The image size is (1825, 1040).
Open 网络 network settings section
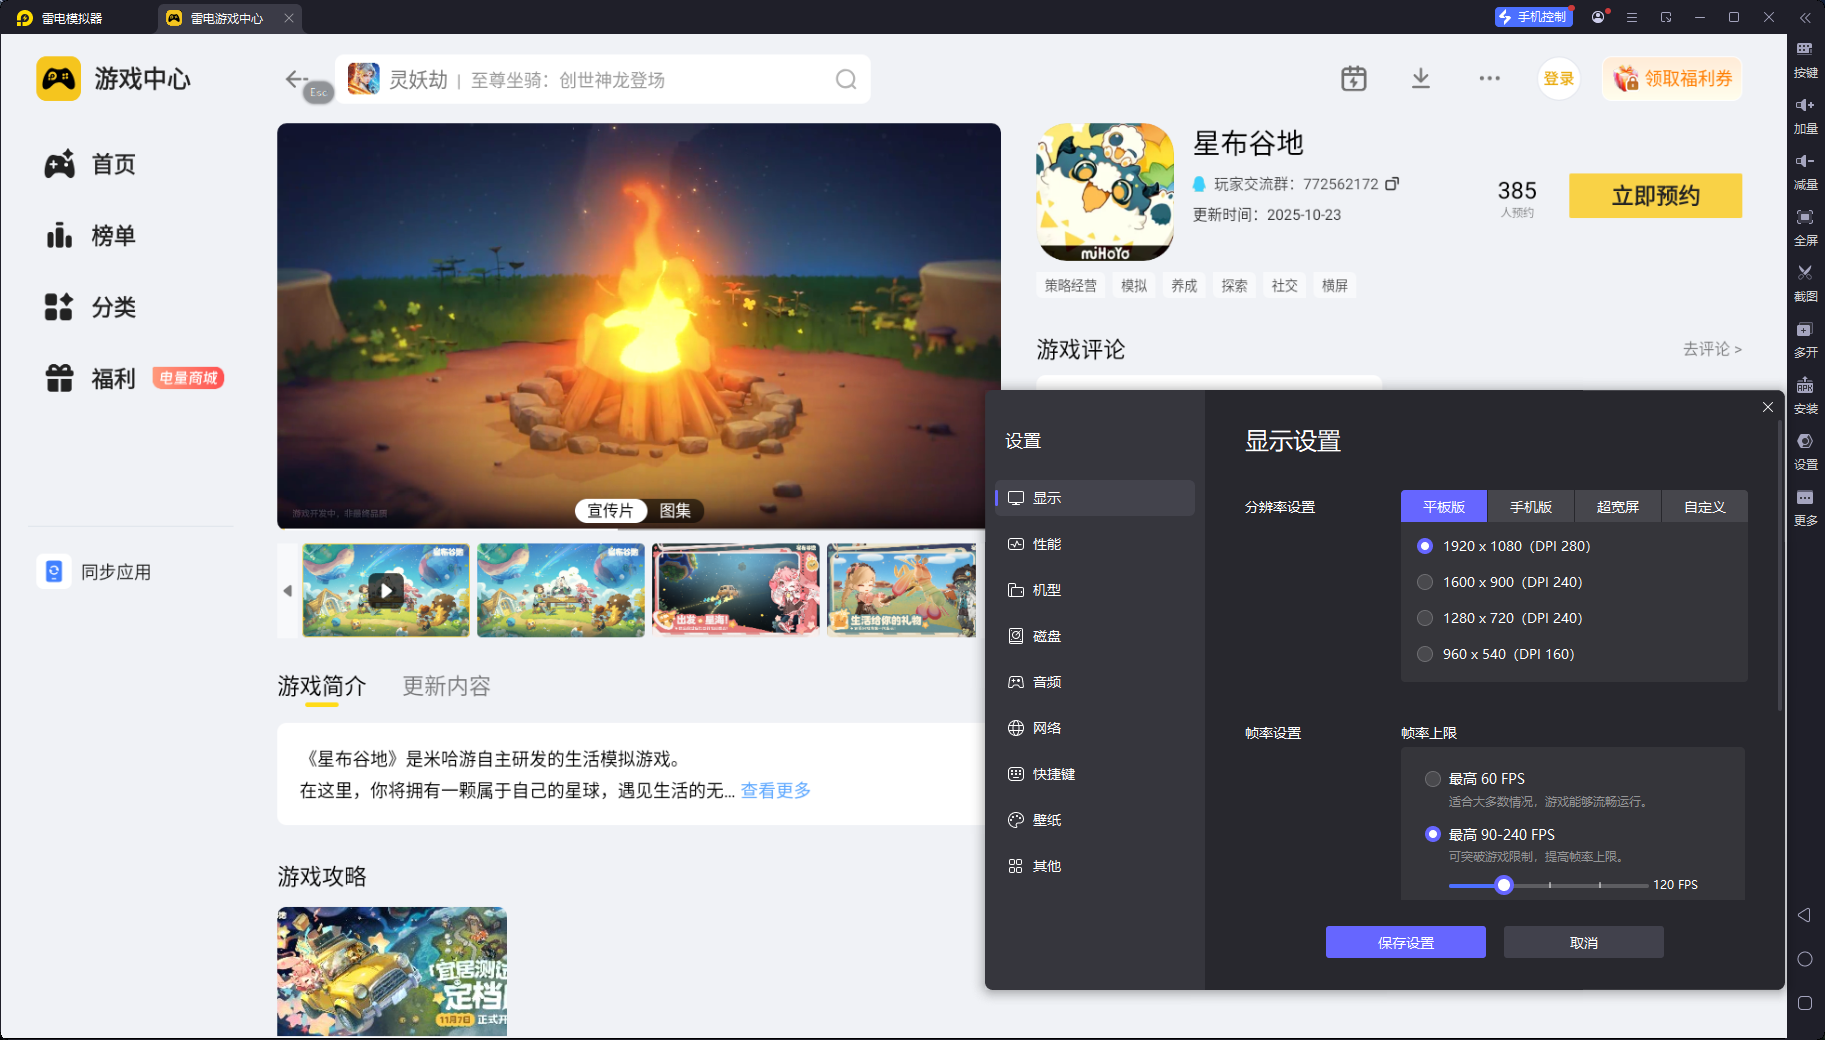[x=1095, y=728]
